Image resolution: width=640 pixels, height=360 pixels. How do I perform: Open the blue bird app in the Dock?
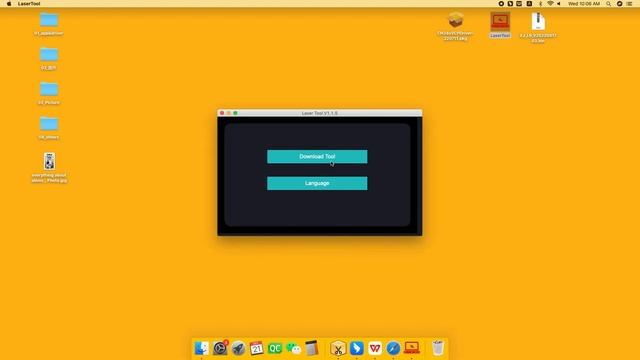coord(356,348)
